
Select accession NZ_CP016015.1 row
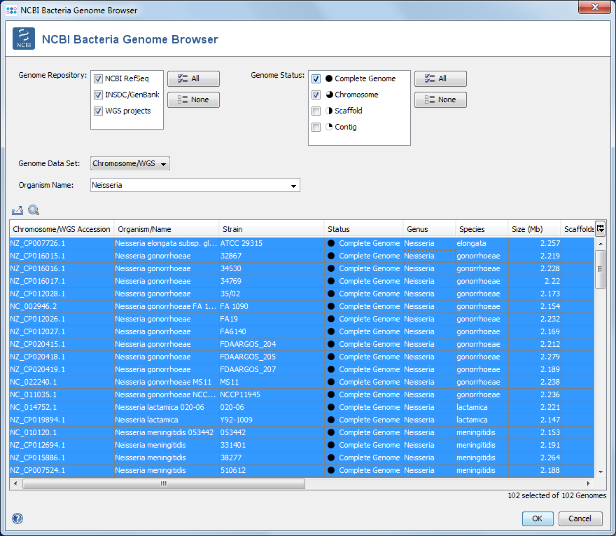tap(302, 256)
